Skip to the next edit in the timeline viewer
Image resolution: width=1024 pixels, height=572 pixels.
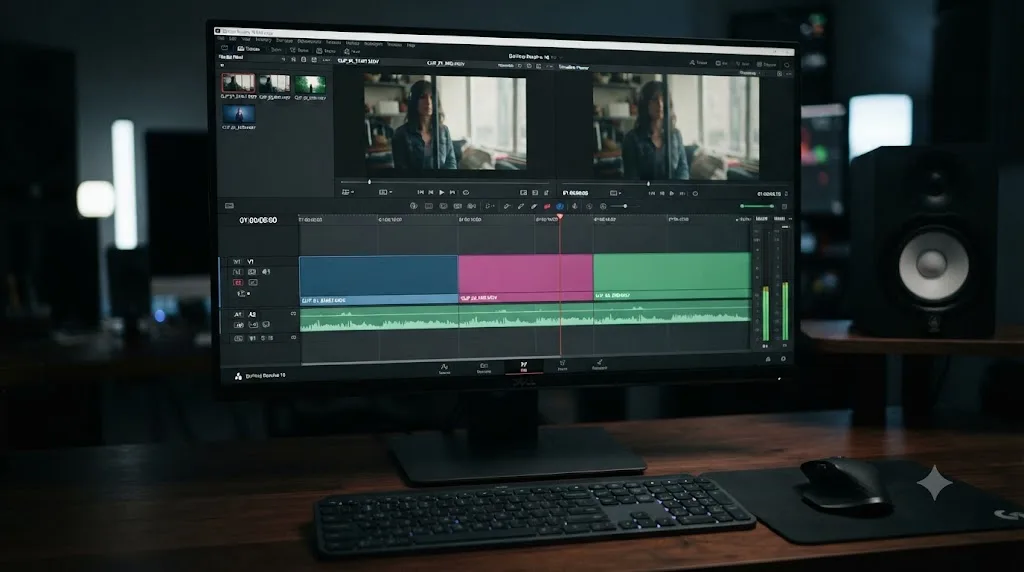coord(682,193)
